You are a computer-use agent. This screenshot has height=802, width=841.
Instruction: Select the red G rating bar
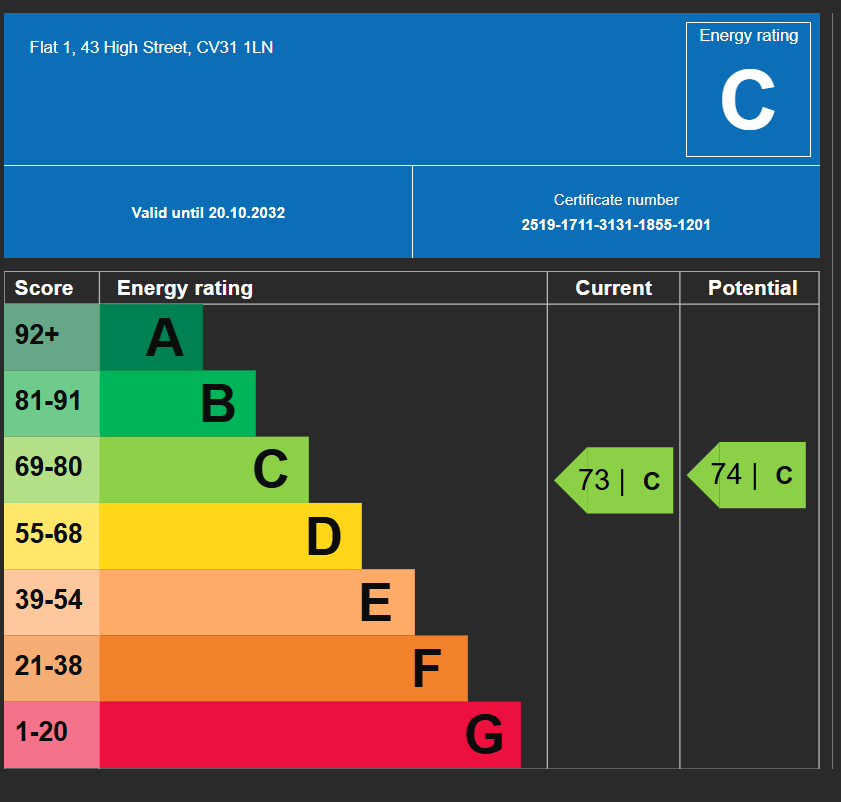tap(310, 735)
